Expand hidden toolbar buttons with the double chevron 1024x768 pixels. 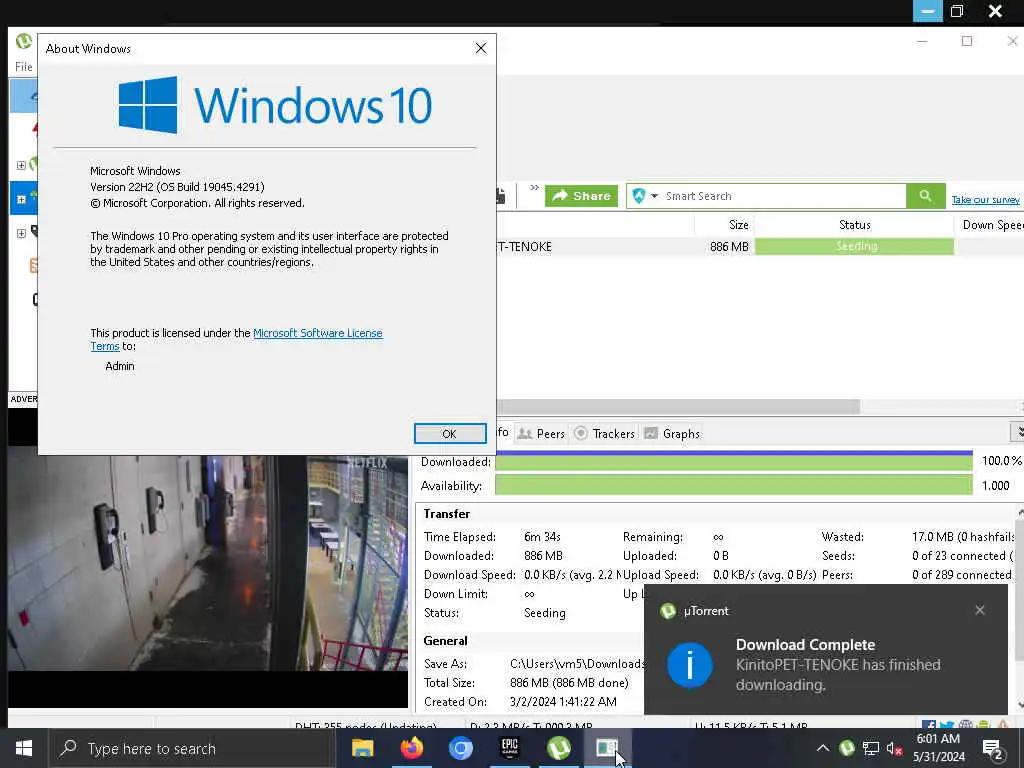point(534,188)
